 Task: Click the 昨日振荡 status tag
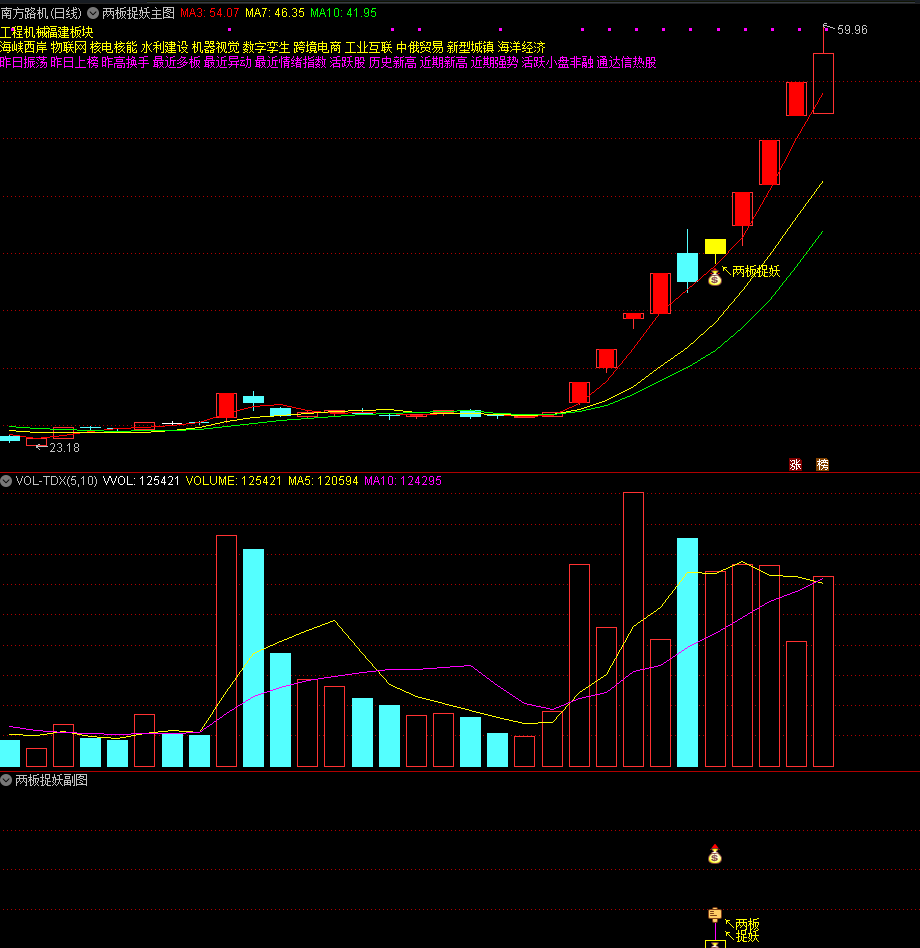click(x=24, y=62)
